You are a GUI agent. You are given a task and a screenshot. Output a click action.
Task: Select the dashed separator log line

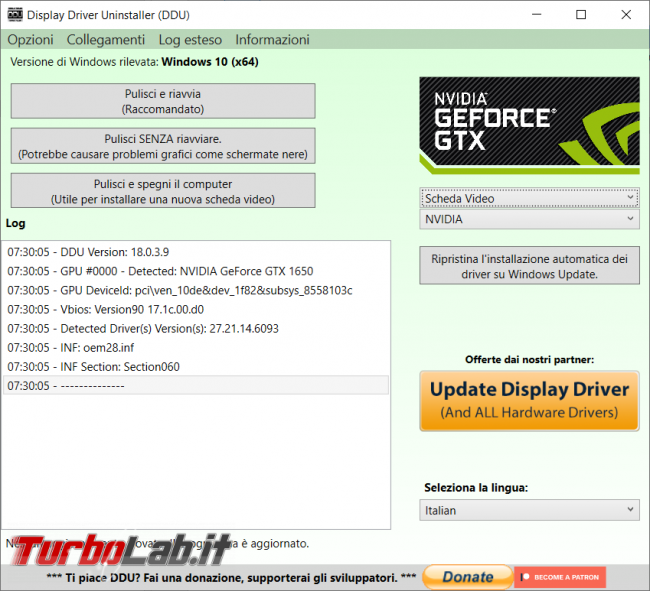[x=196, y=385]
